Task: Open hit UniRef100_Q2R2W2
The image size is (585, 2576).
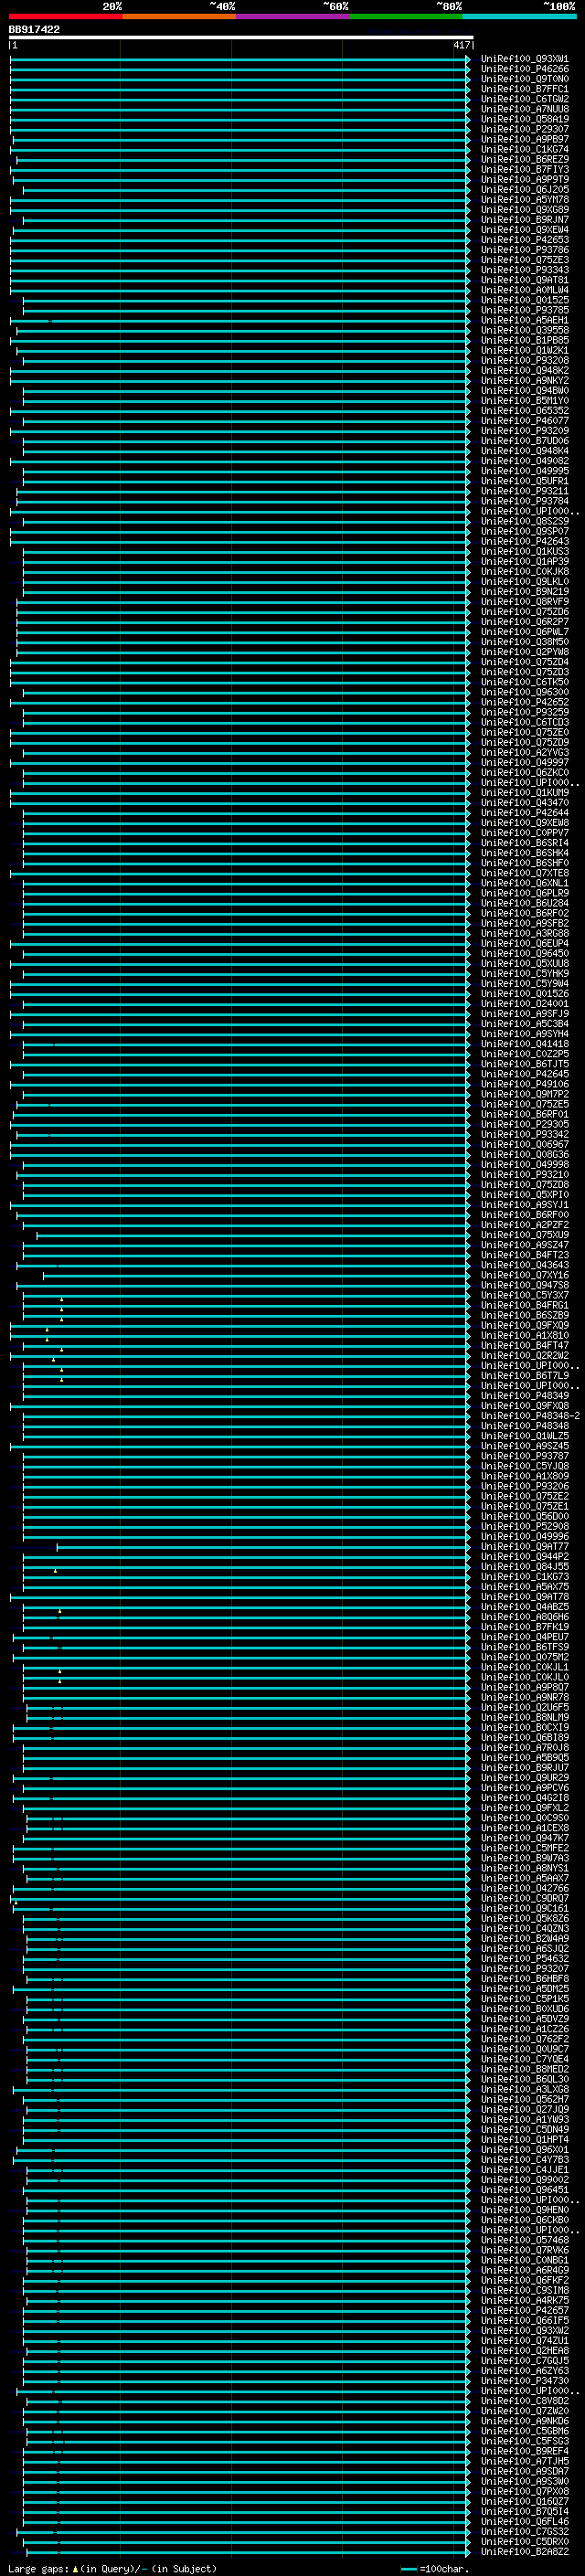Action: tap(525, 1356)
